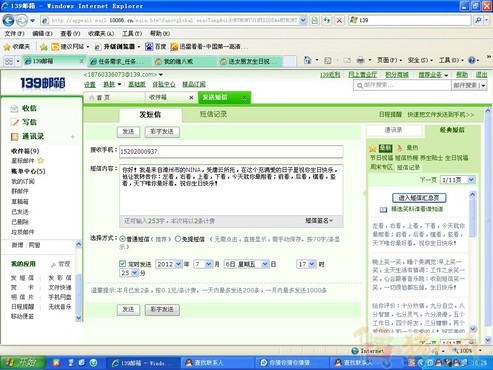The image size is (493, 370).
Task: Click the flame 最热 icon in the SMS panel
Action: (400, 148)
